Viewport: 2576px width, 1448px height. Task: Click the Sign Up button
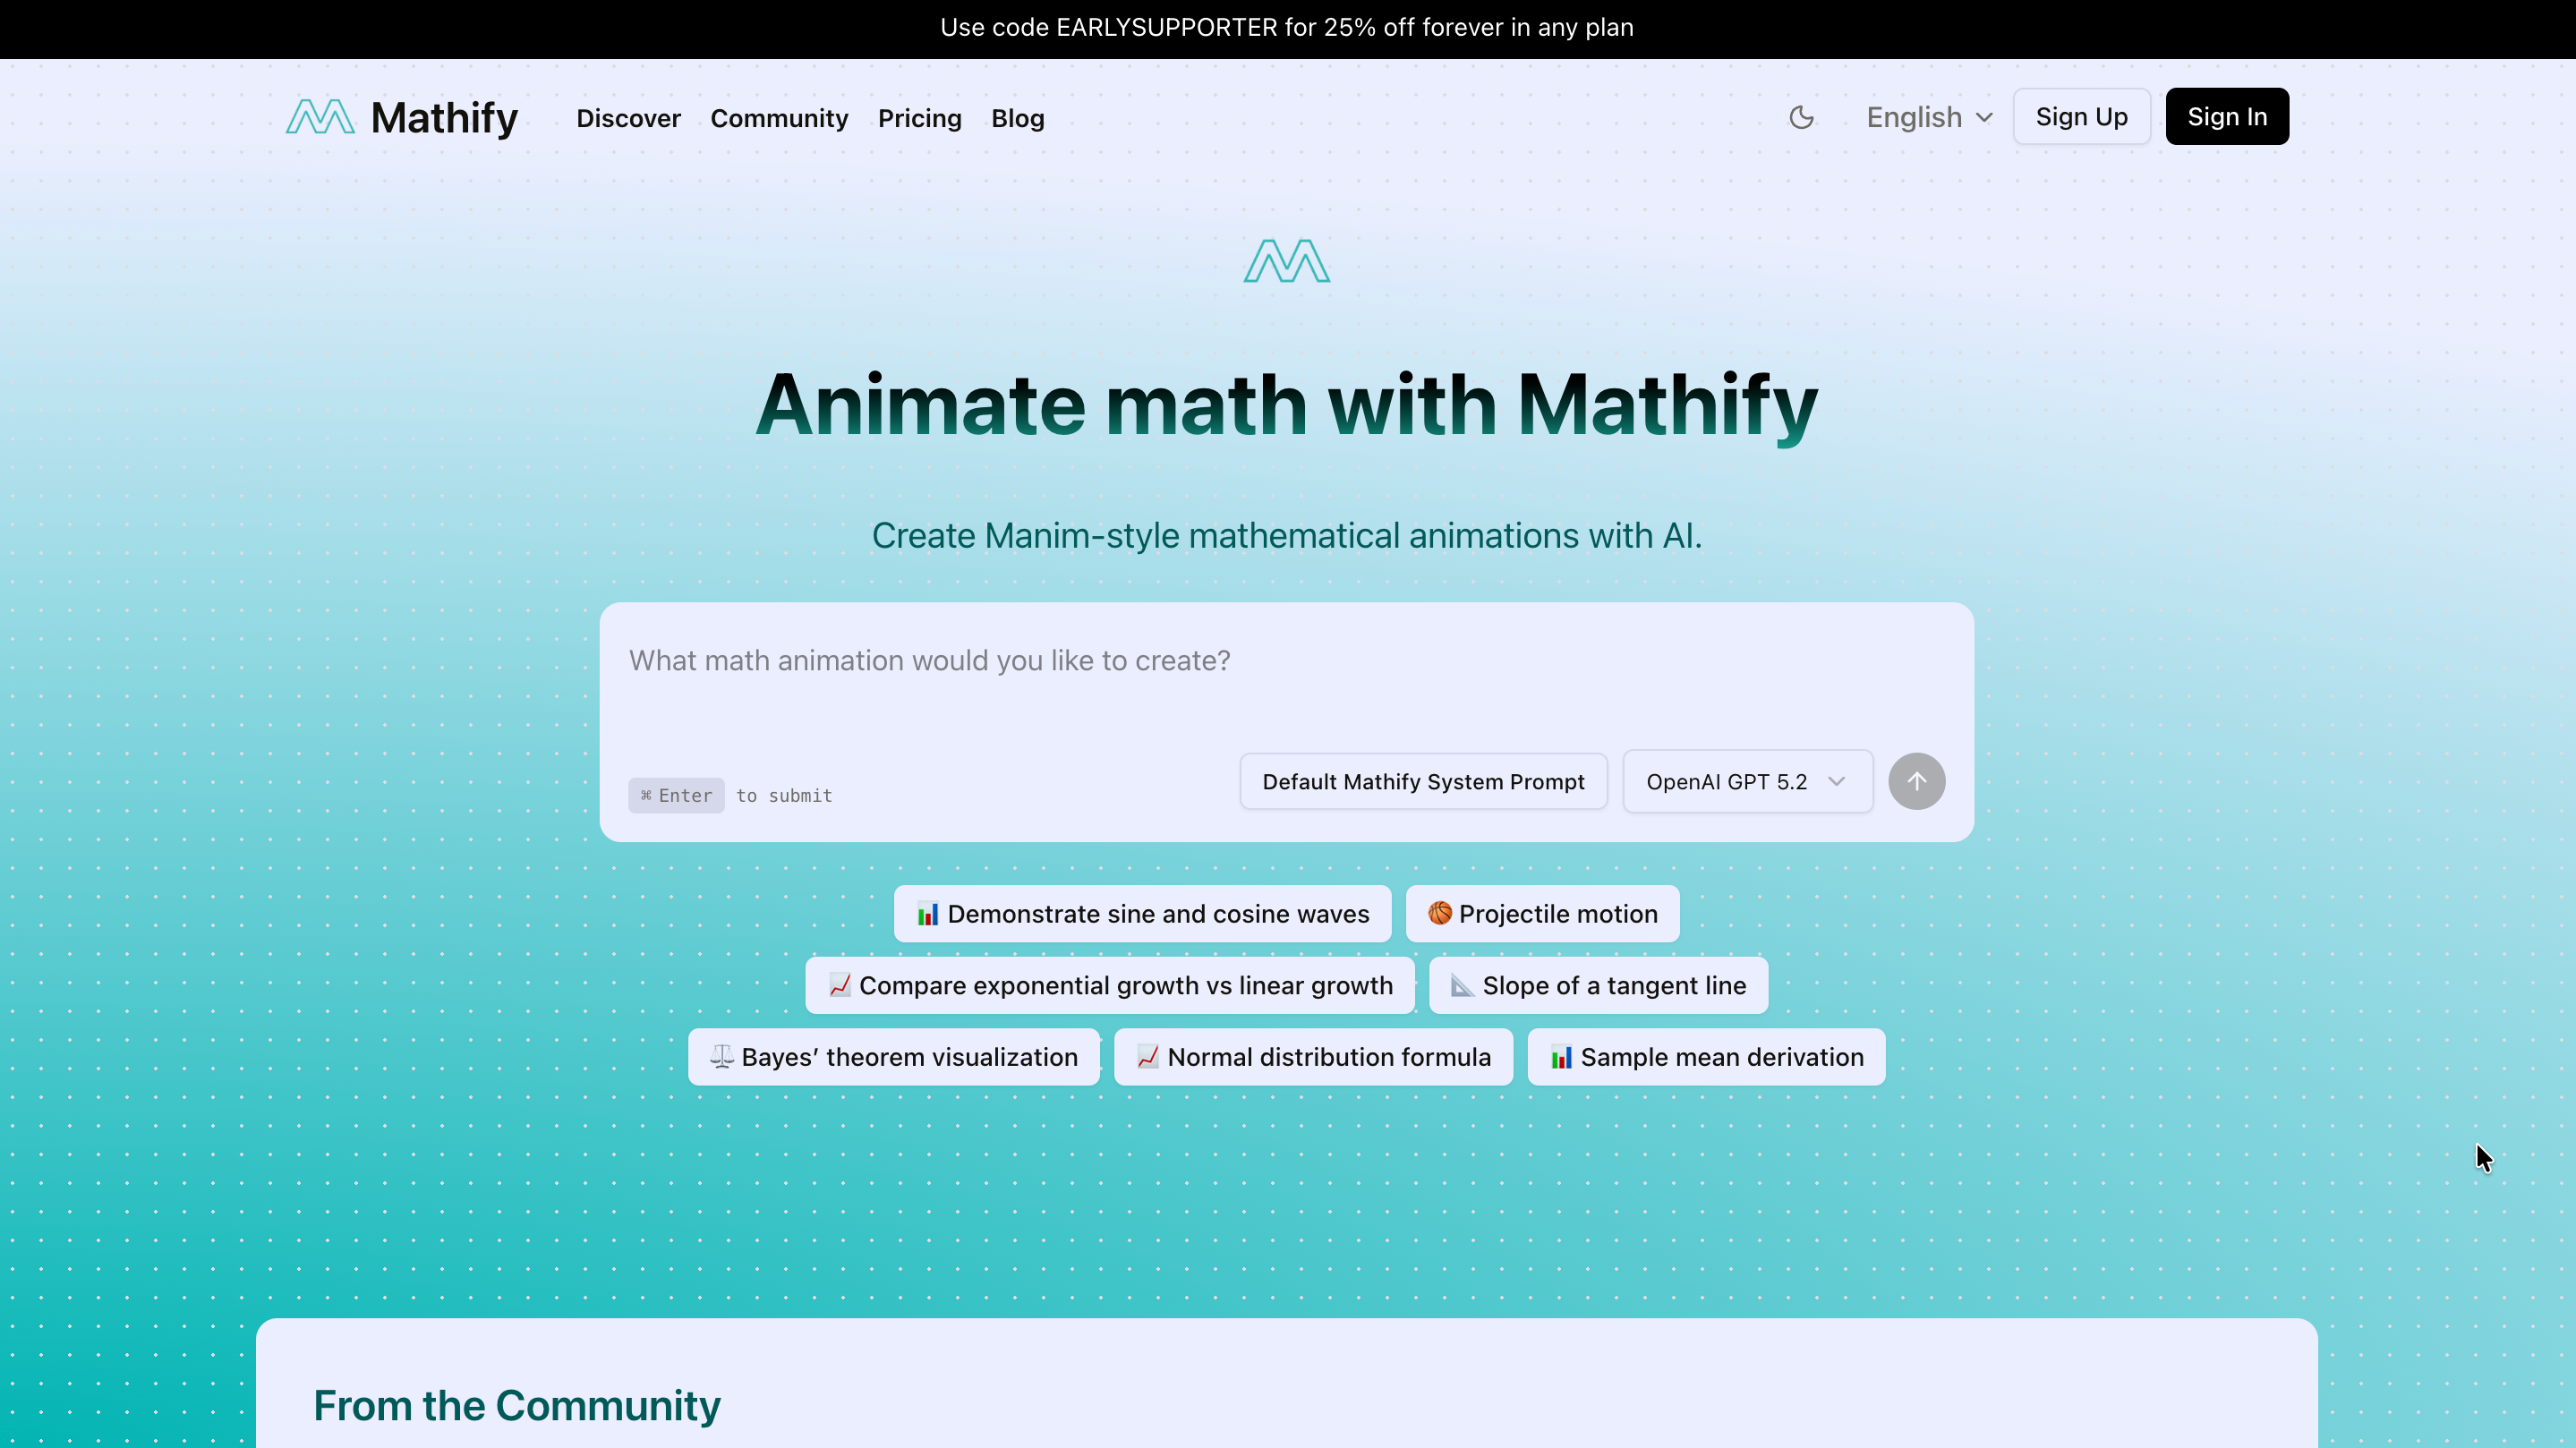pos(2081,117)
